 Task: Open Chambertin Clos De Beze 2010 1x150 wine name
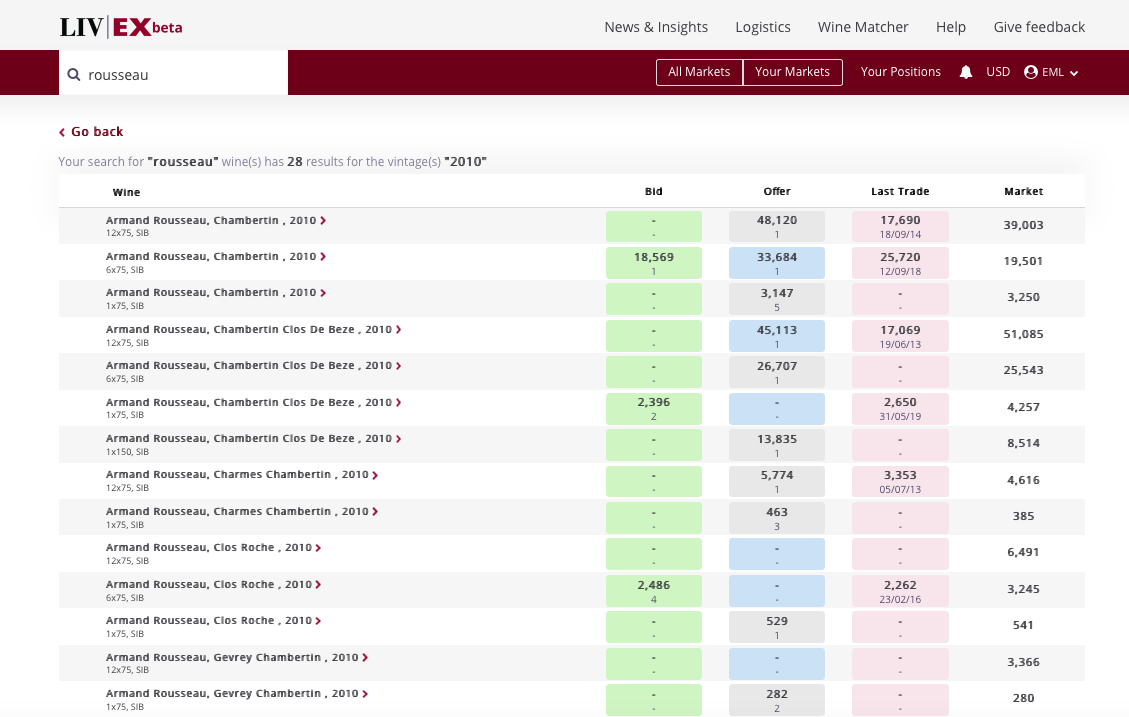point(249,438)
